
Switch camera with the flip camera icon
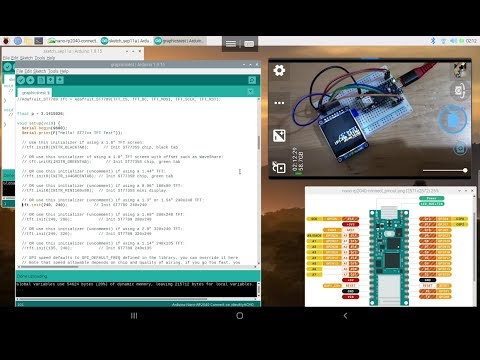click(460, 91)
